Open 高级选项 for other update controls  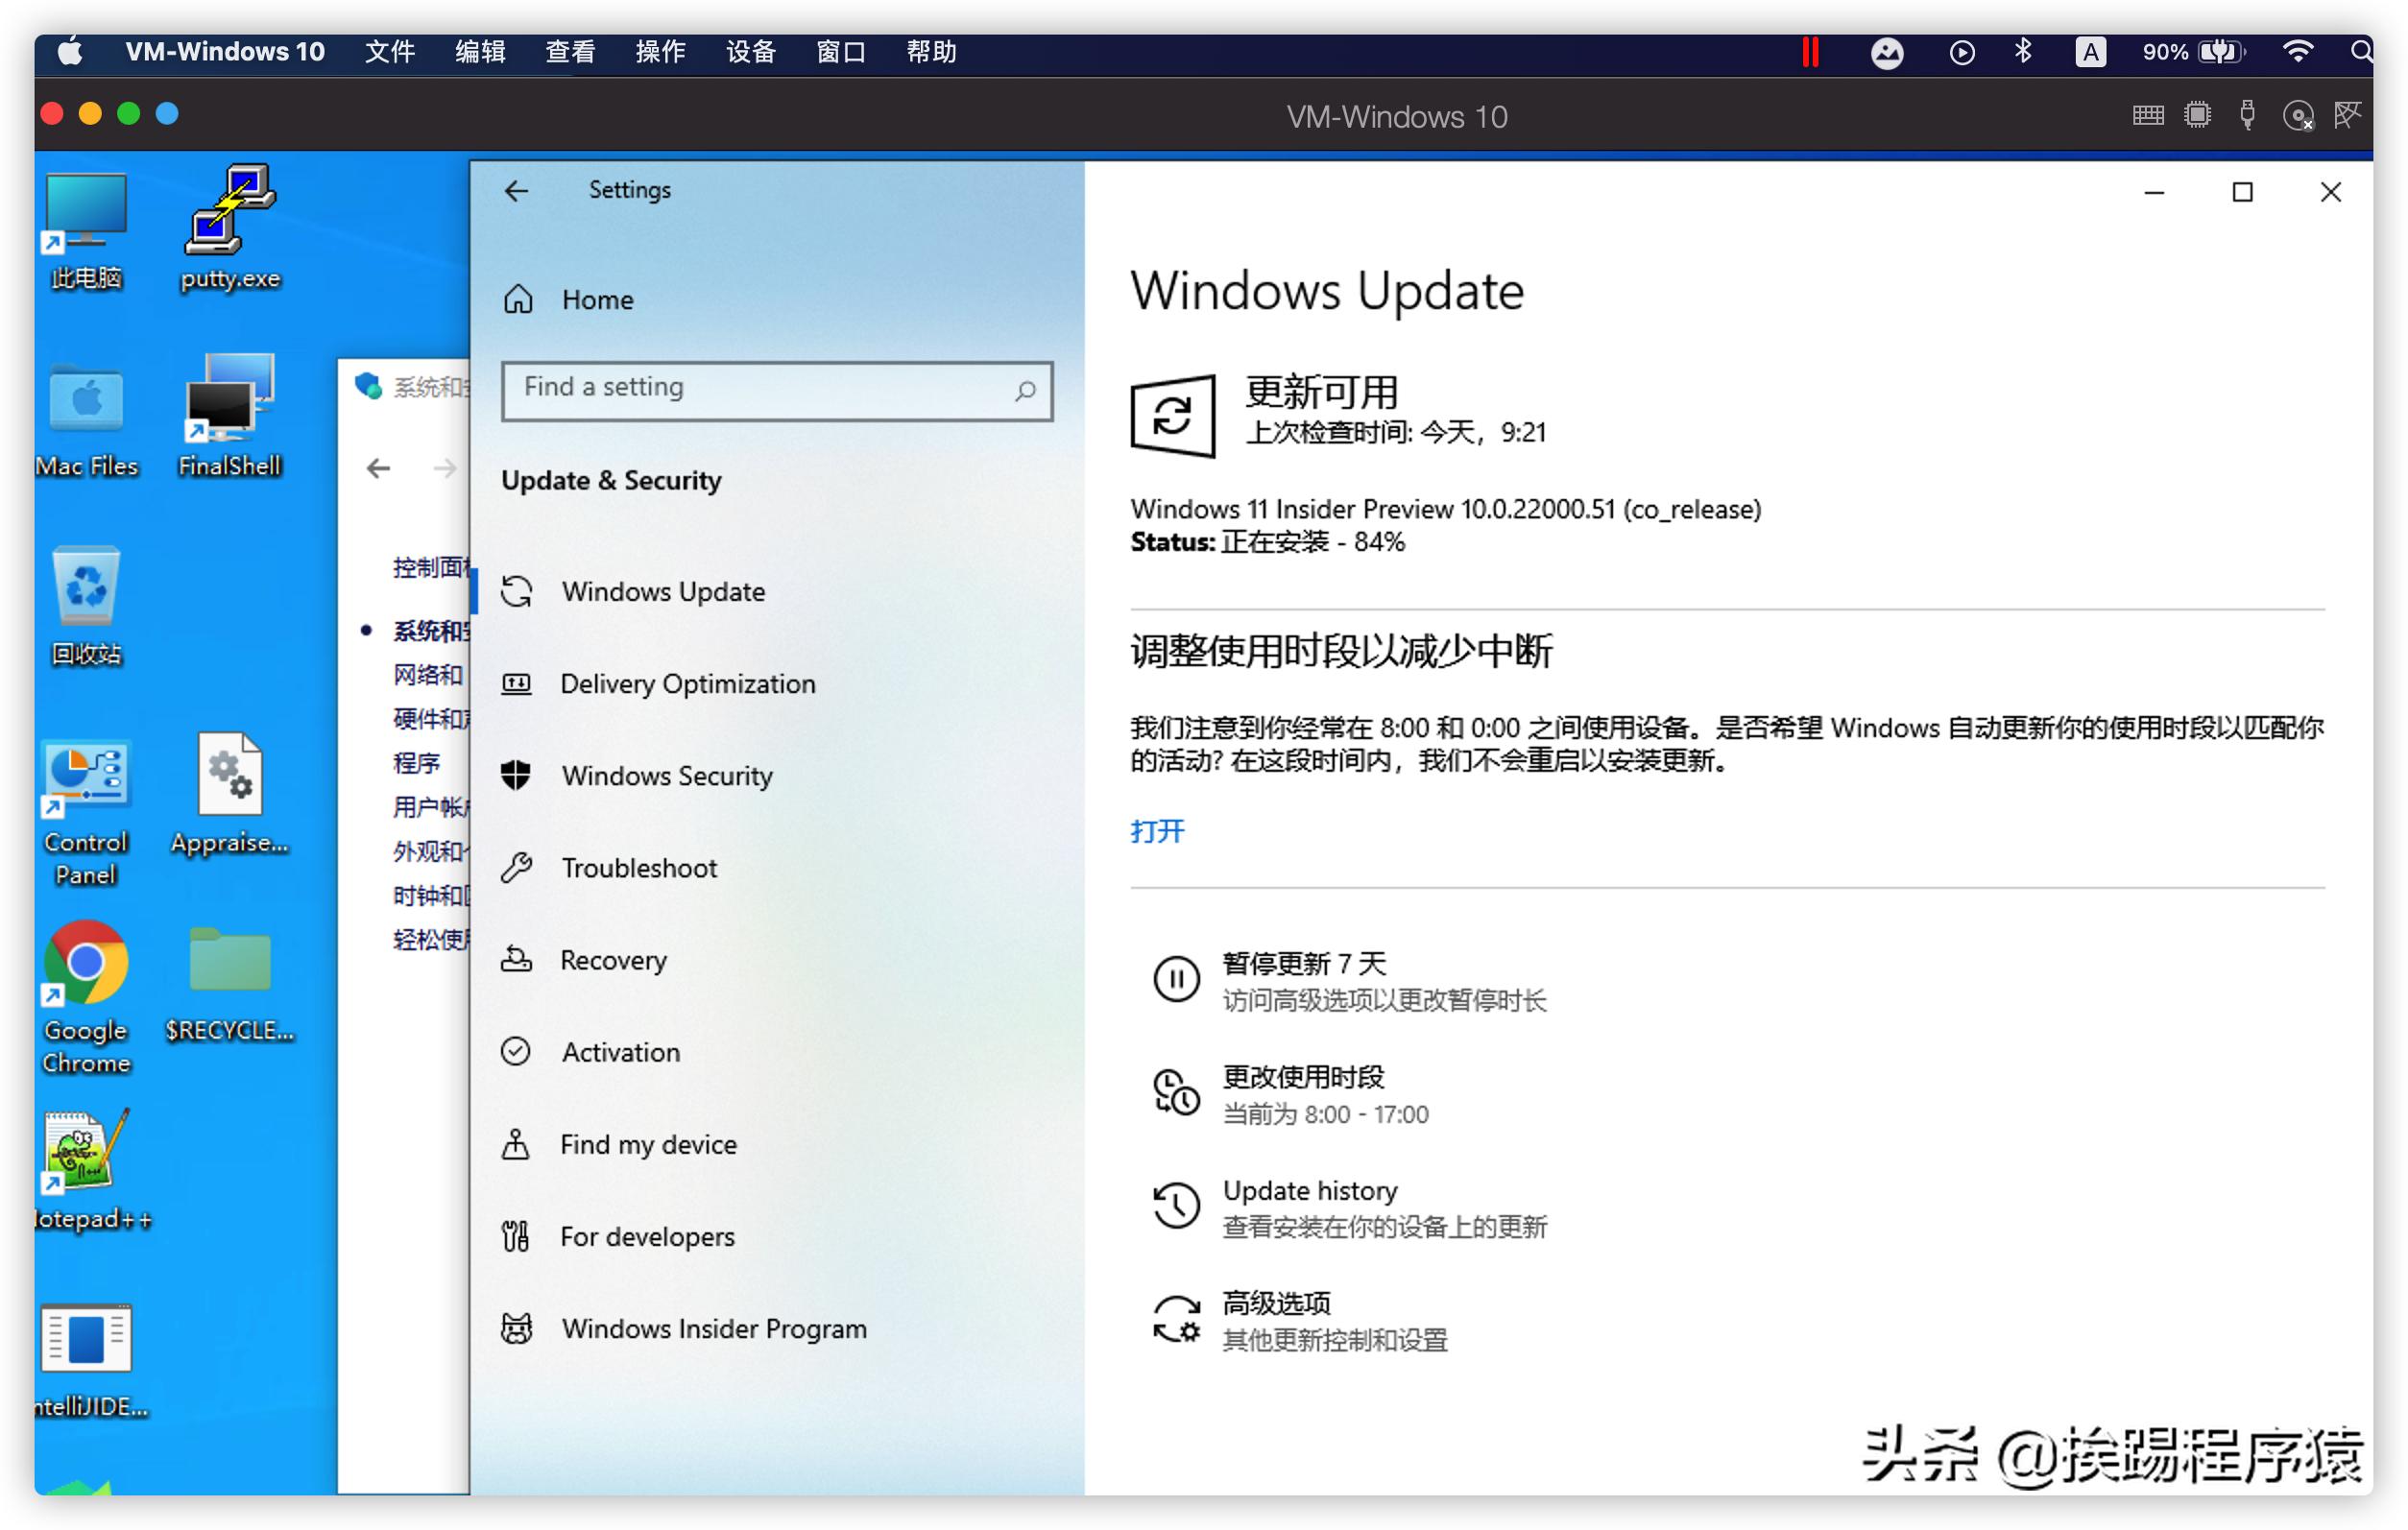coord(1276,1302)
